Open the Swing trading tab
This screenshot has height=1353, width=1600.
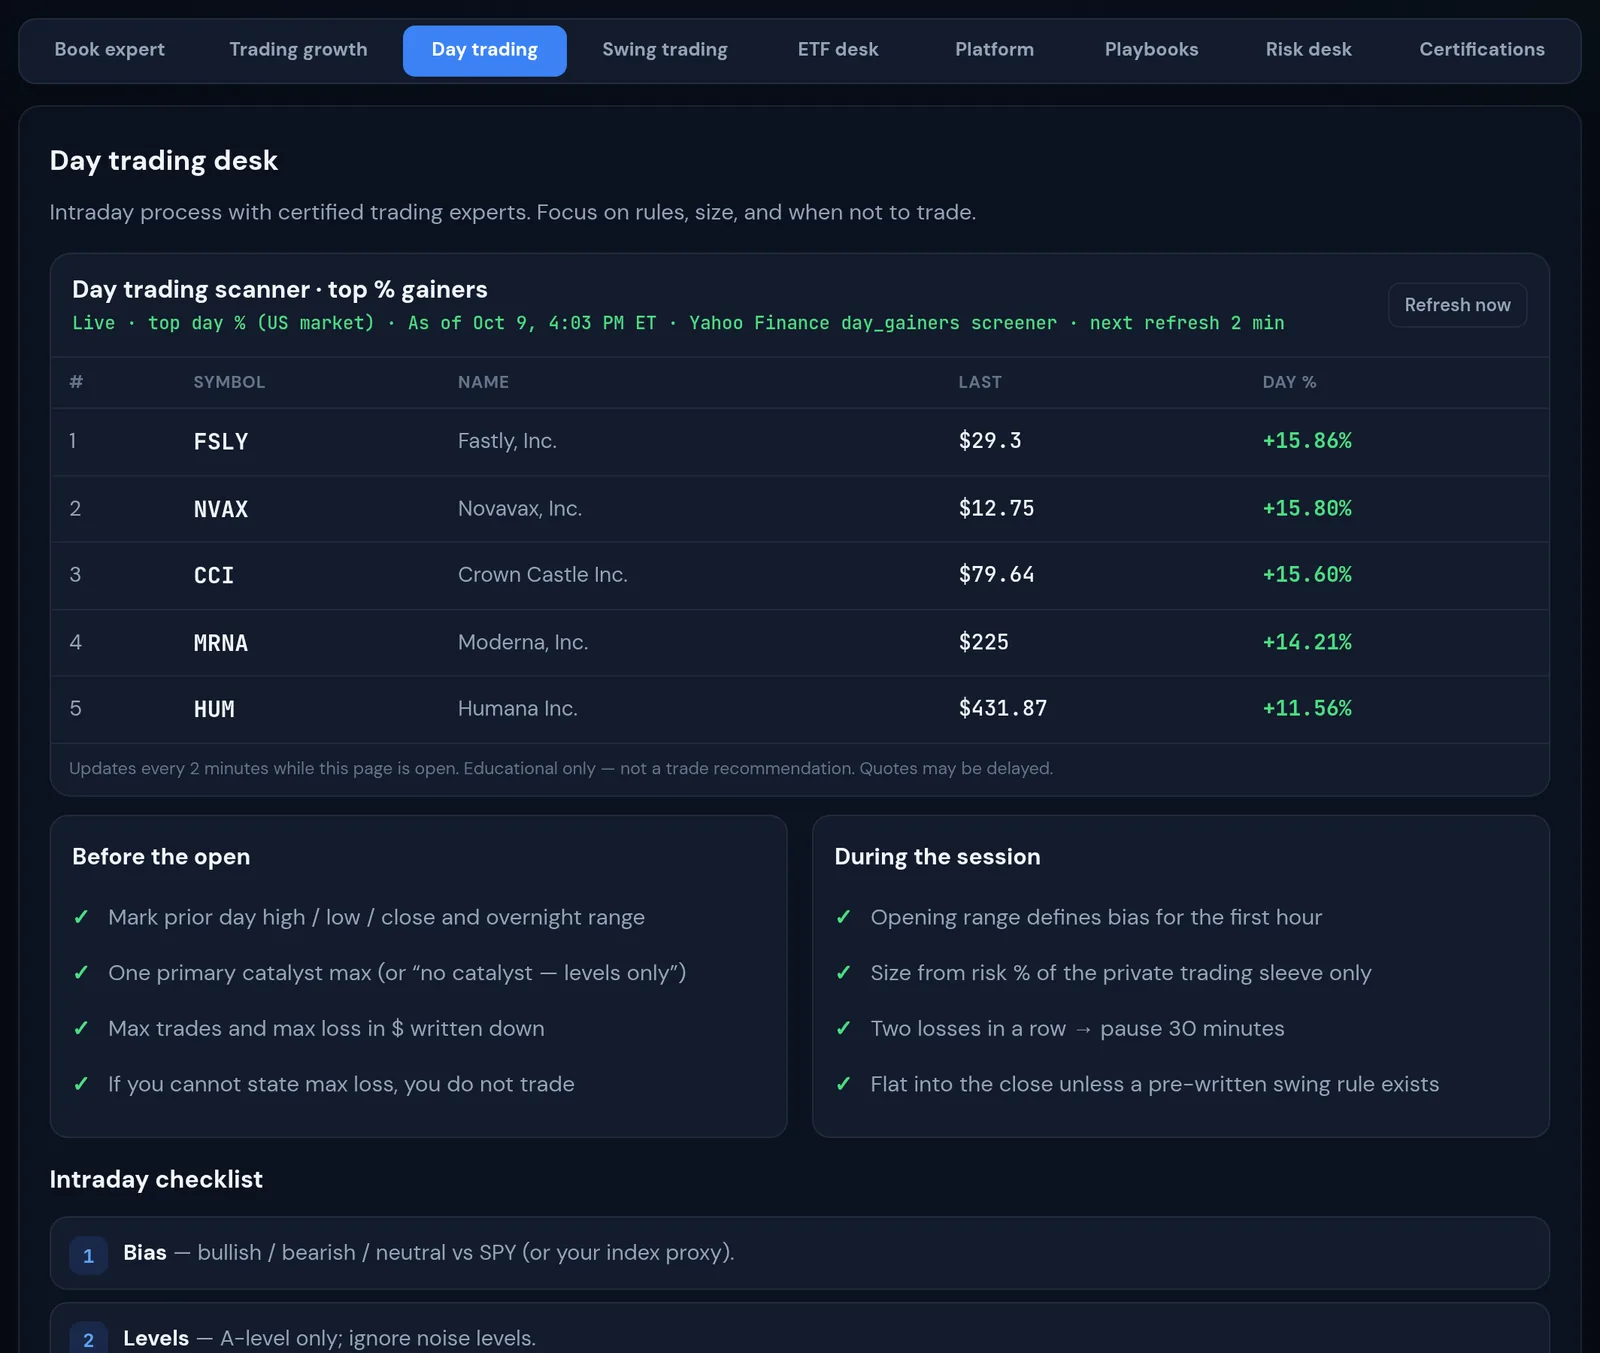point(665,50)
